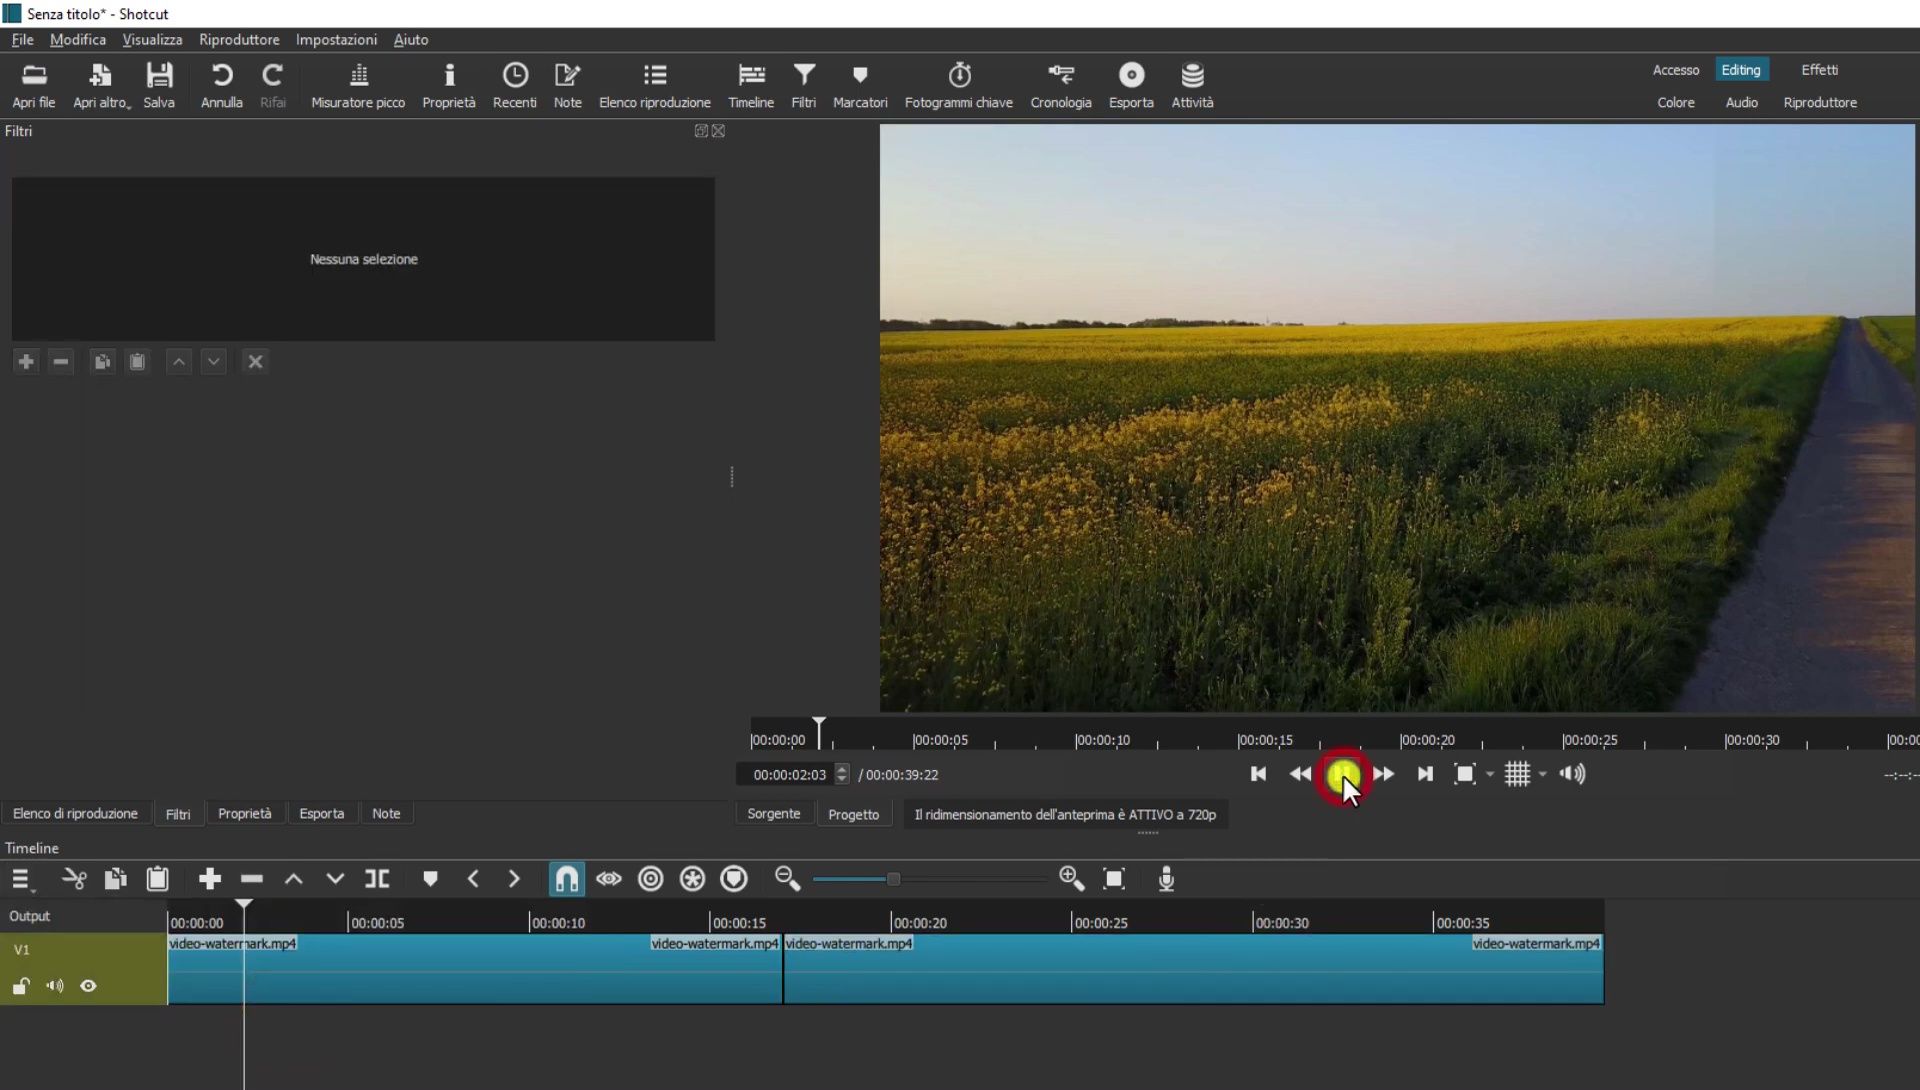Overwrite clip onto the track
The width and height of the screenshot is (1920, 1090).
pyautogui.click(x=335, y=879)
